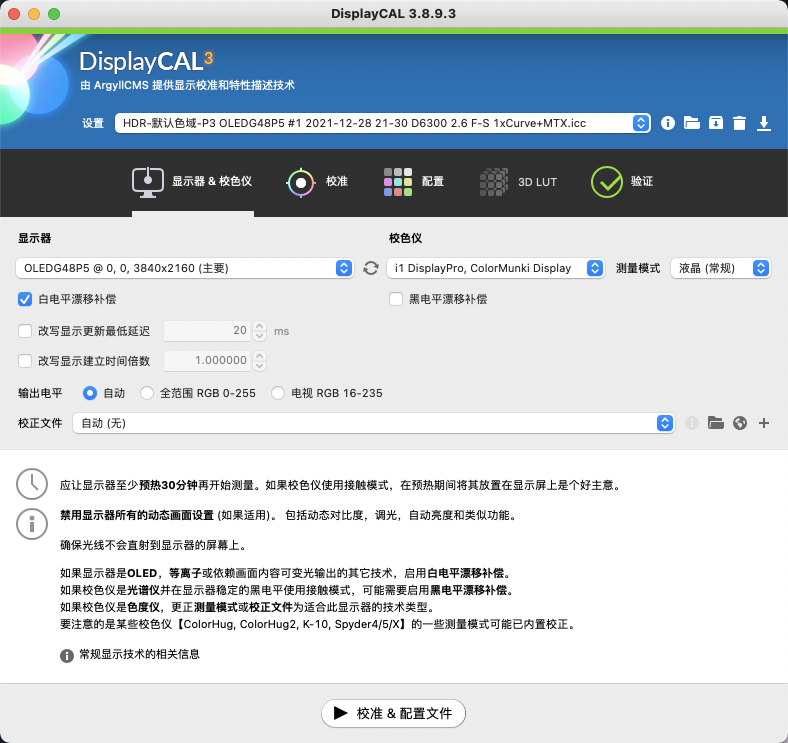The image size is (788, 743).
Task: Click clock icon next to warm-up note
Action: pos(32,484)
